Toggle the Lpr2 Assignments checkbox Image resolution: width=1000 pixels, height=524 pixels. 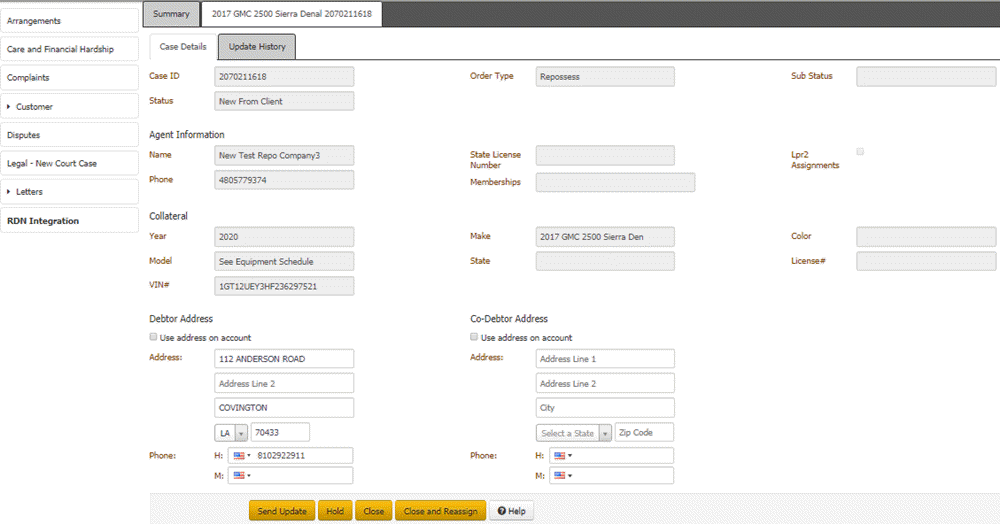(x=860, y=152)
